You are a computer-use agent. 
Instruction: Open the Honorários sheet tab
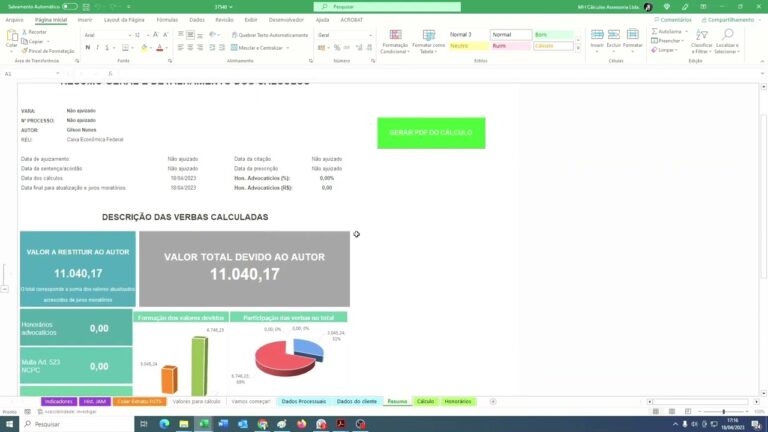[x=458, y=402]
